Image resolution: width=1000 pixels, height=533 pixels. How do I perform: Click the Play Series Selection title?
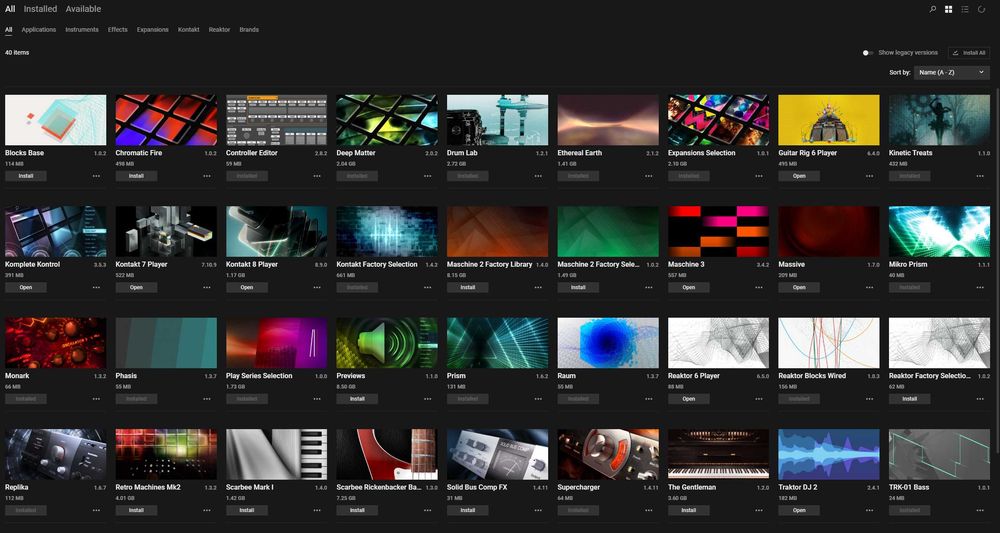[x=259, y=376]
